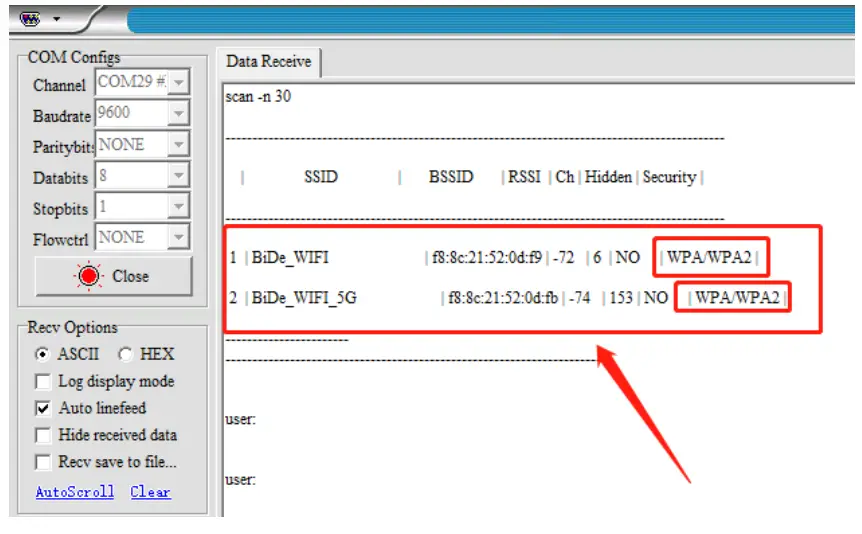862x534 pixels.
Task: Click the BSSID column header text
Action: point(451,177)
